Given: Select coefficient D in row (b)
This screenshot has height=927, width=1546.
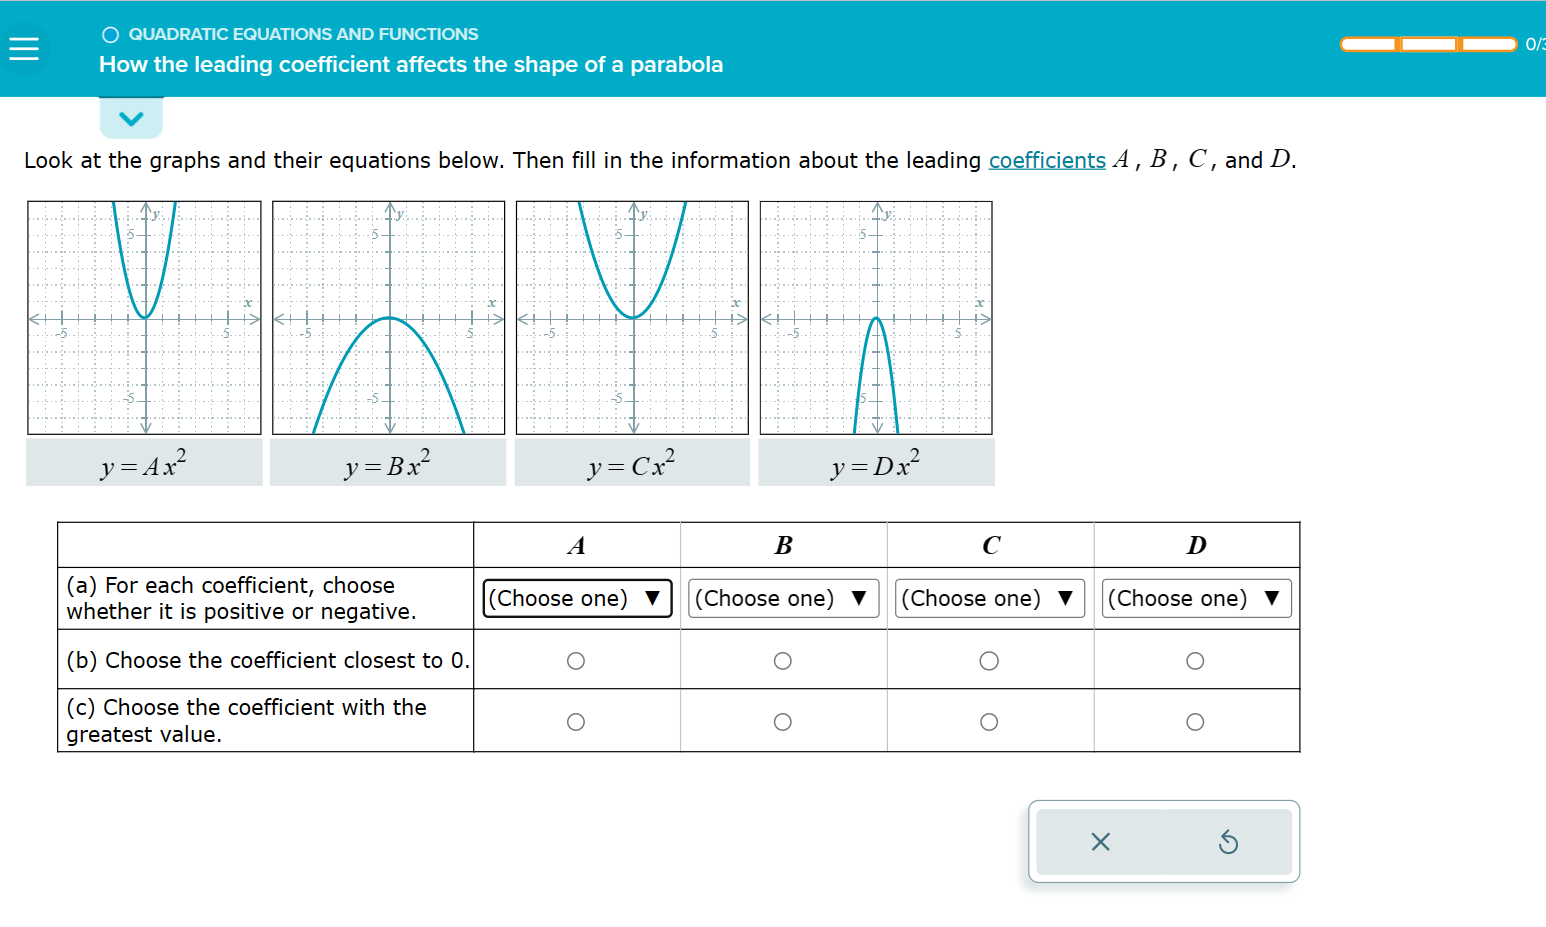Looking at the screenshot, I should coord(1196,659).
